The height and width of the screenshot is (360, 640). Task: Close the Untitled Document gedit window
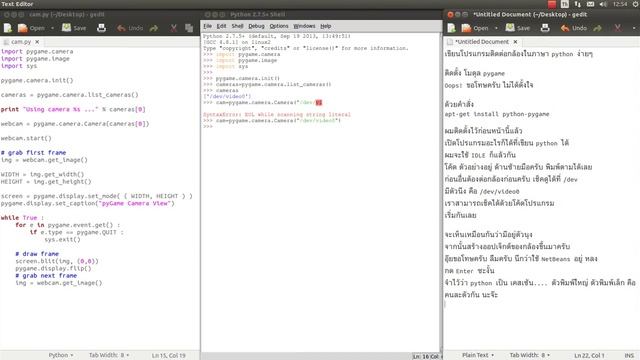tap(450, 14)
